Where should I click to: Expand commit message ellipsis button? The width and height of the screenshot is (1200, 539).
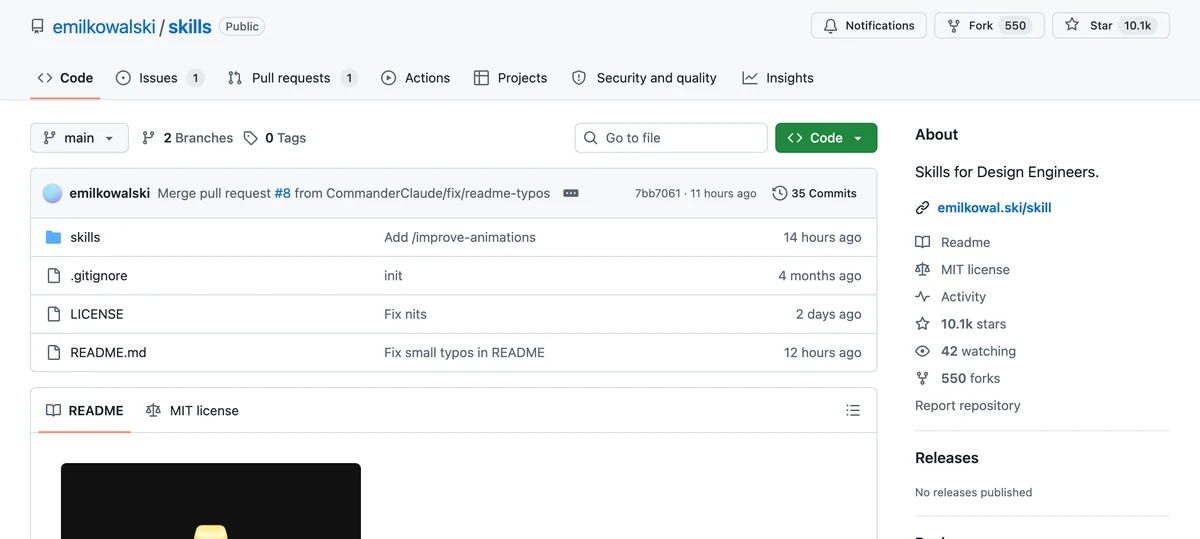click(x=571, y=193)
